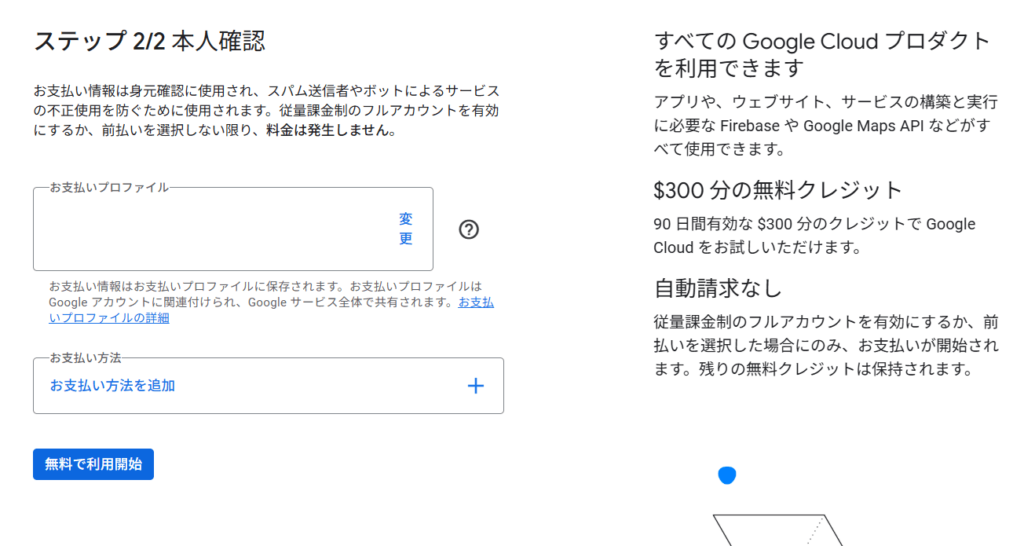Click the お支払い方法 field label
1024x546 pixels.
86,357
